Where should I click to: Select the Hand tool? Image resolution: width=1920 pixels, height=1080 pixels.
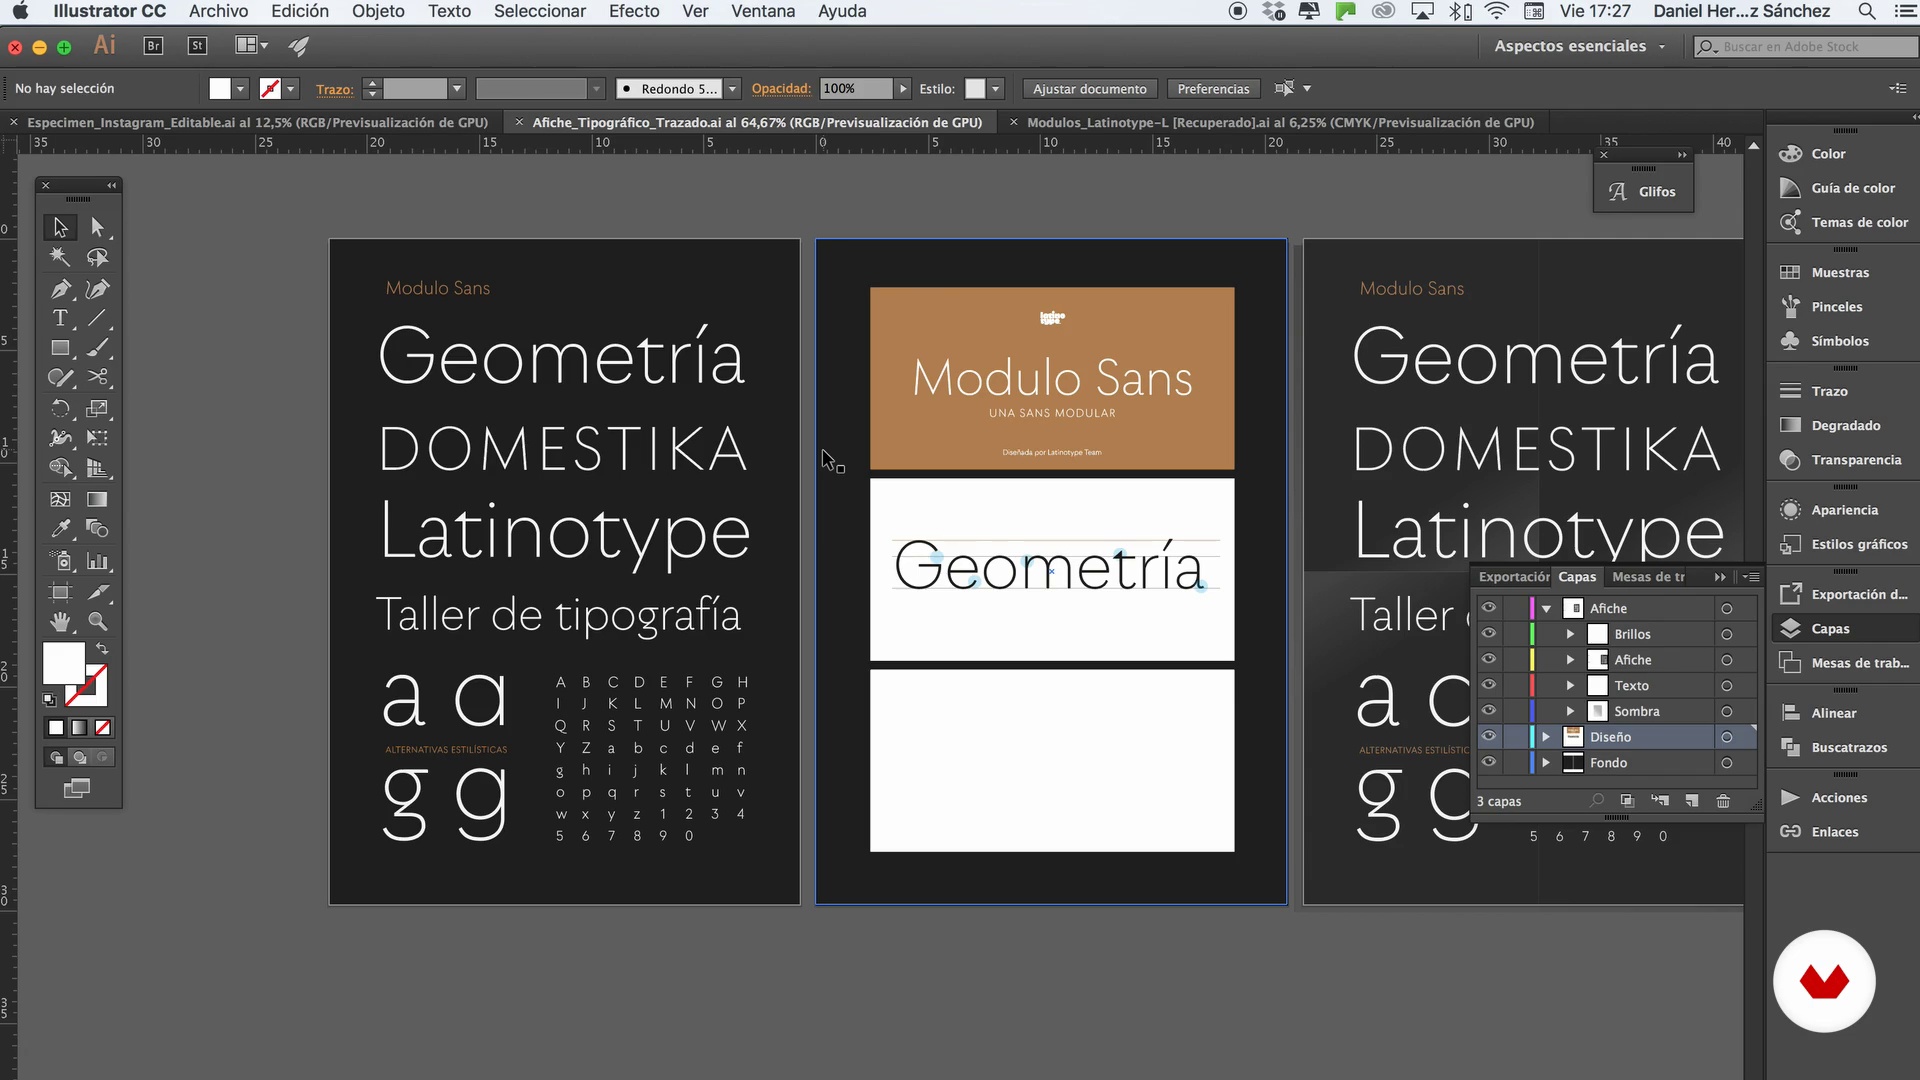pos(60,621)
